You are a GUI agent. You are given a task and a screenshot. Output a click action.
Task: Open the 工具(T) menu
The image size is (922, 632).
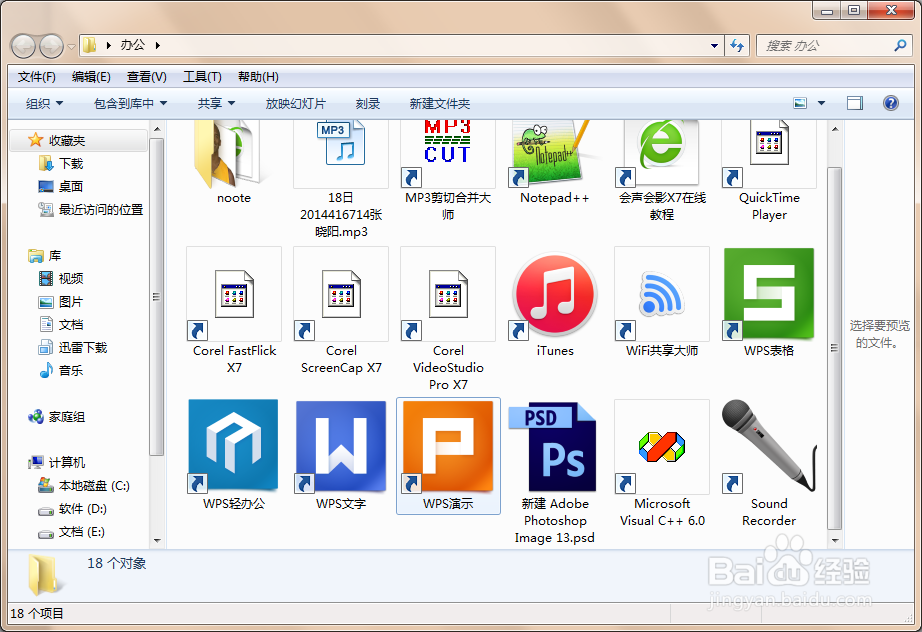click(202, 77)
